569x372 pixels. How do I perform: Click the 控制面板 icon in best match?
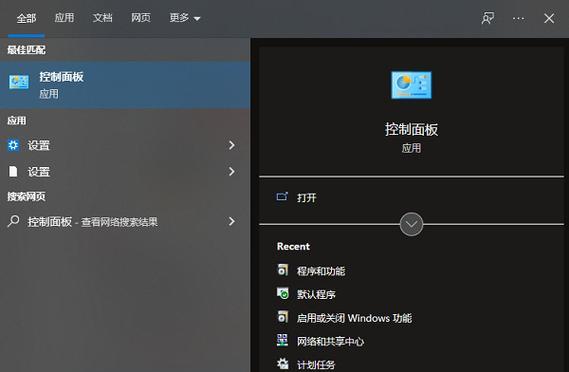[19, 82]
